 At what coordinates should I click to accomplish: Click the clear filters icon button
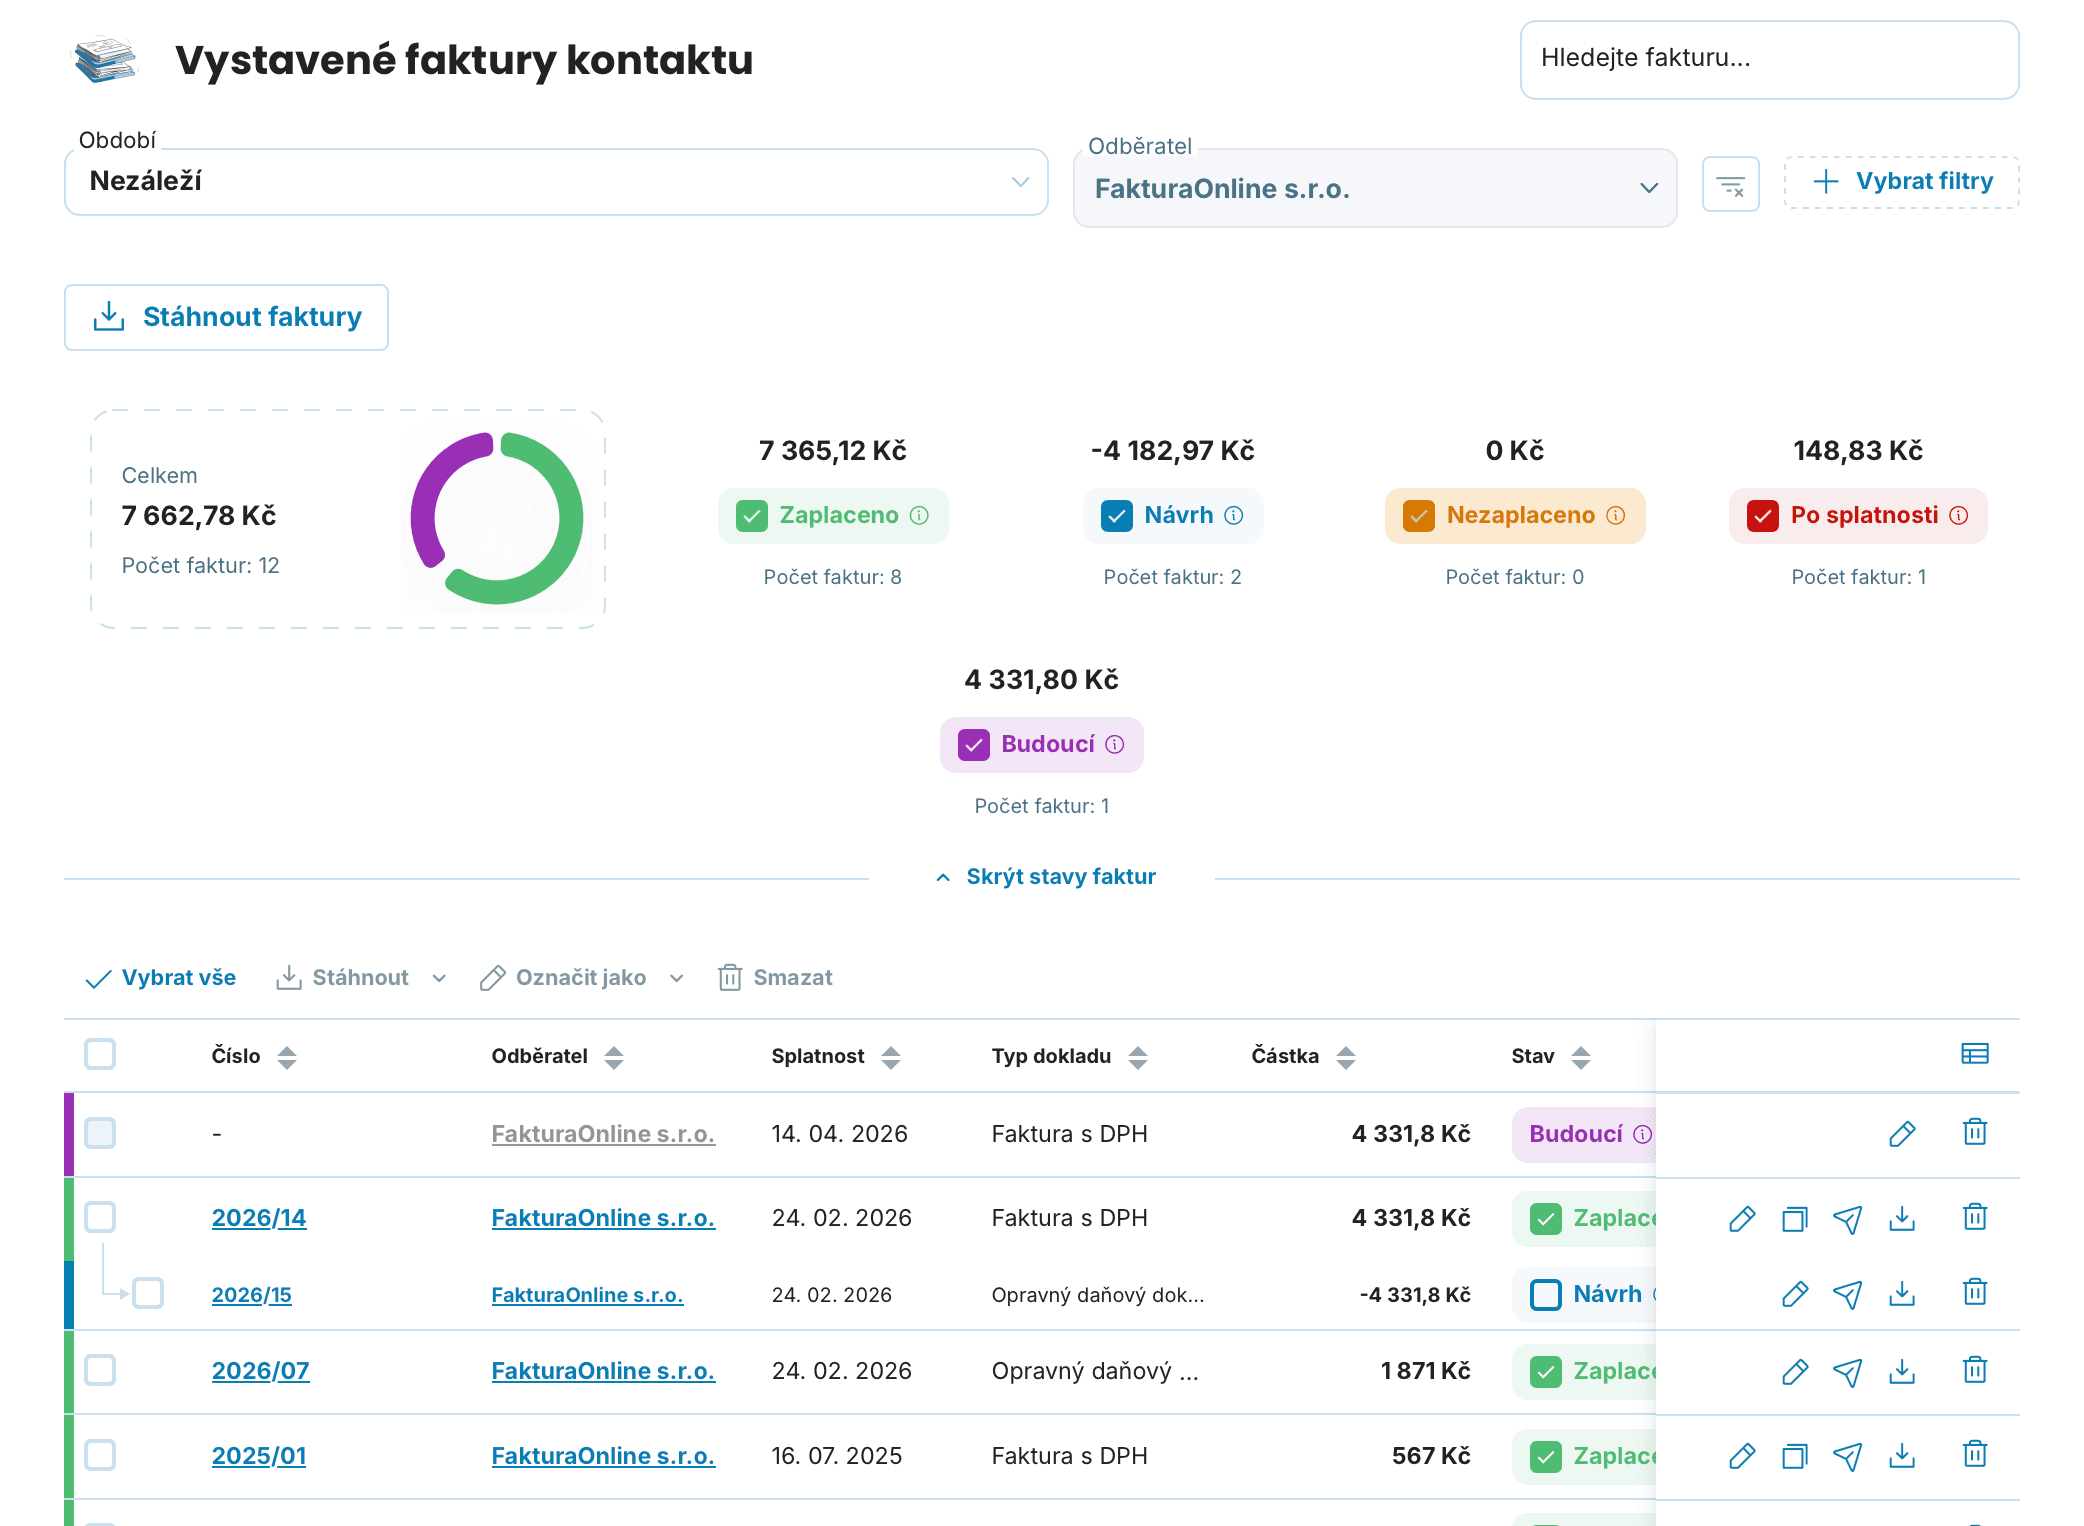coord(1730,184)
